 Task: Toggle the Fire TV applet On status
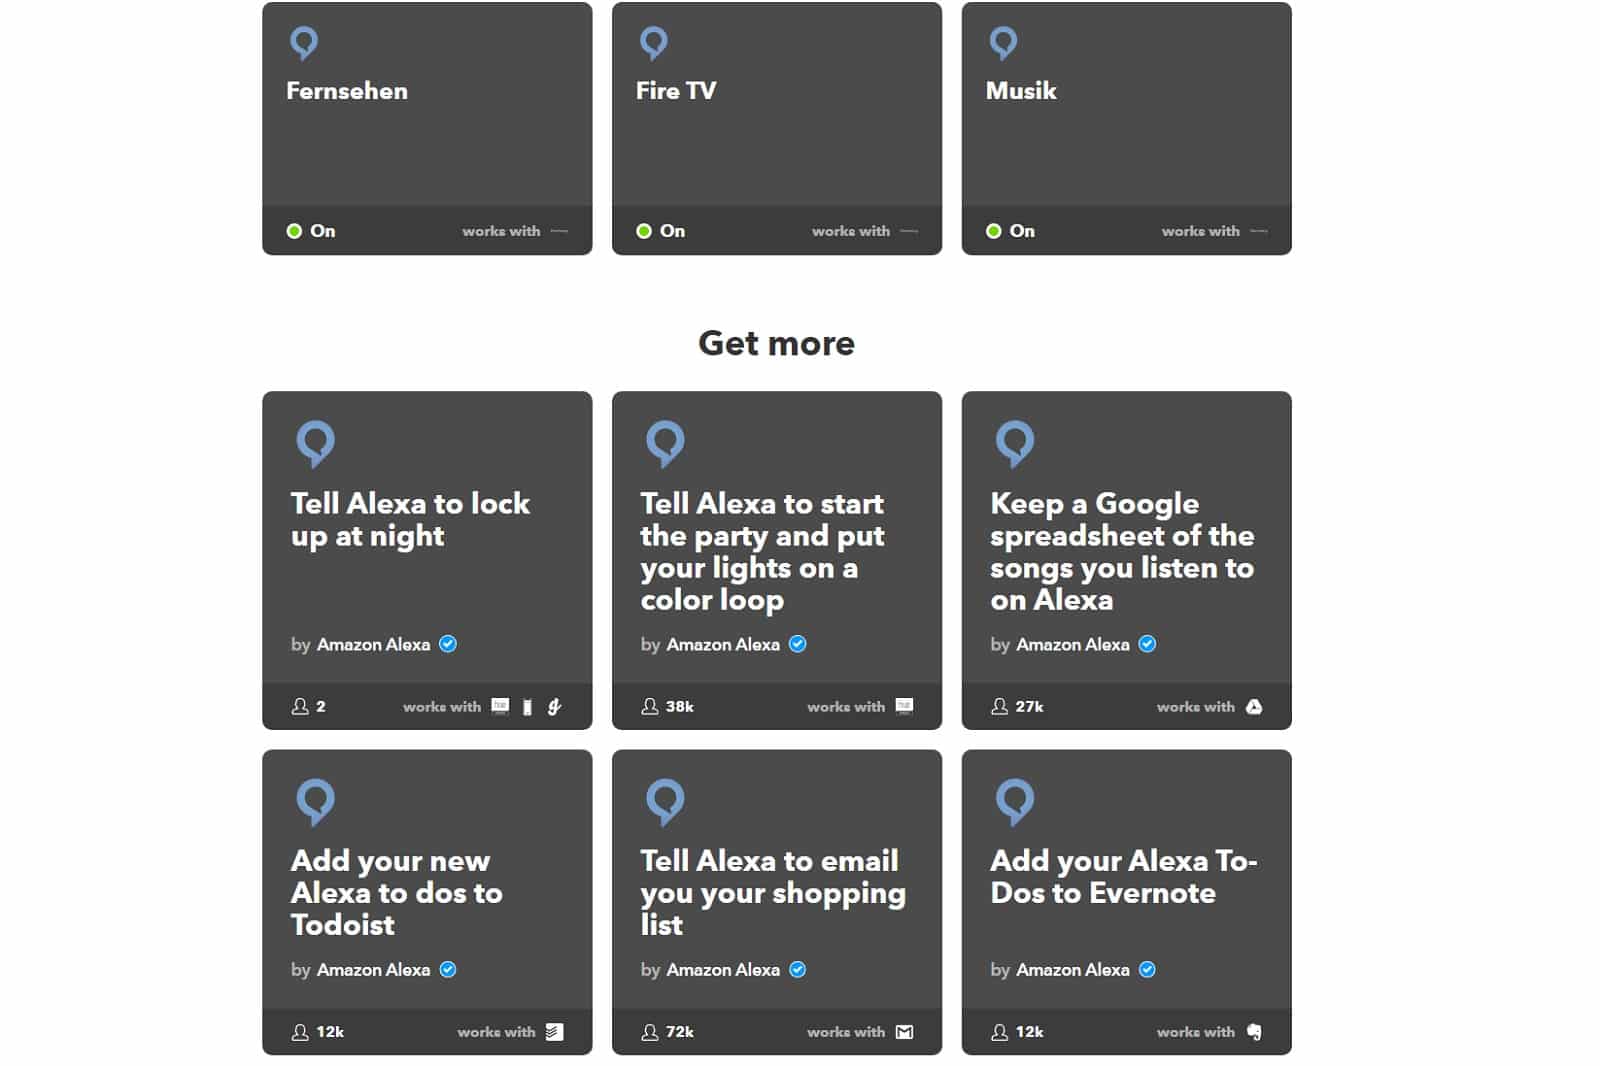(x=661, y=231)
